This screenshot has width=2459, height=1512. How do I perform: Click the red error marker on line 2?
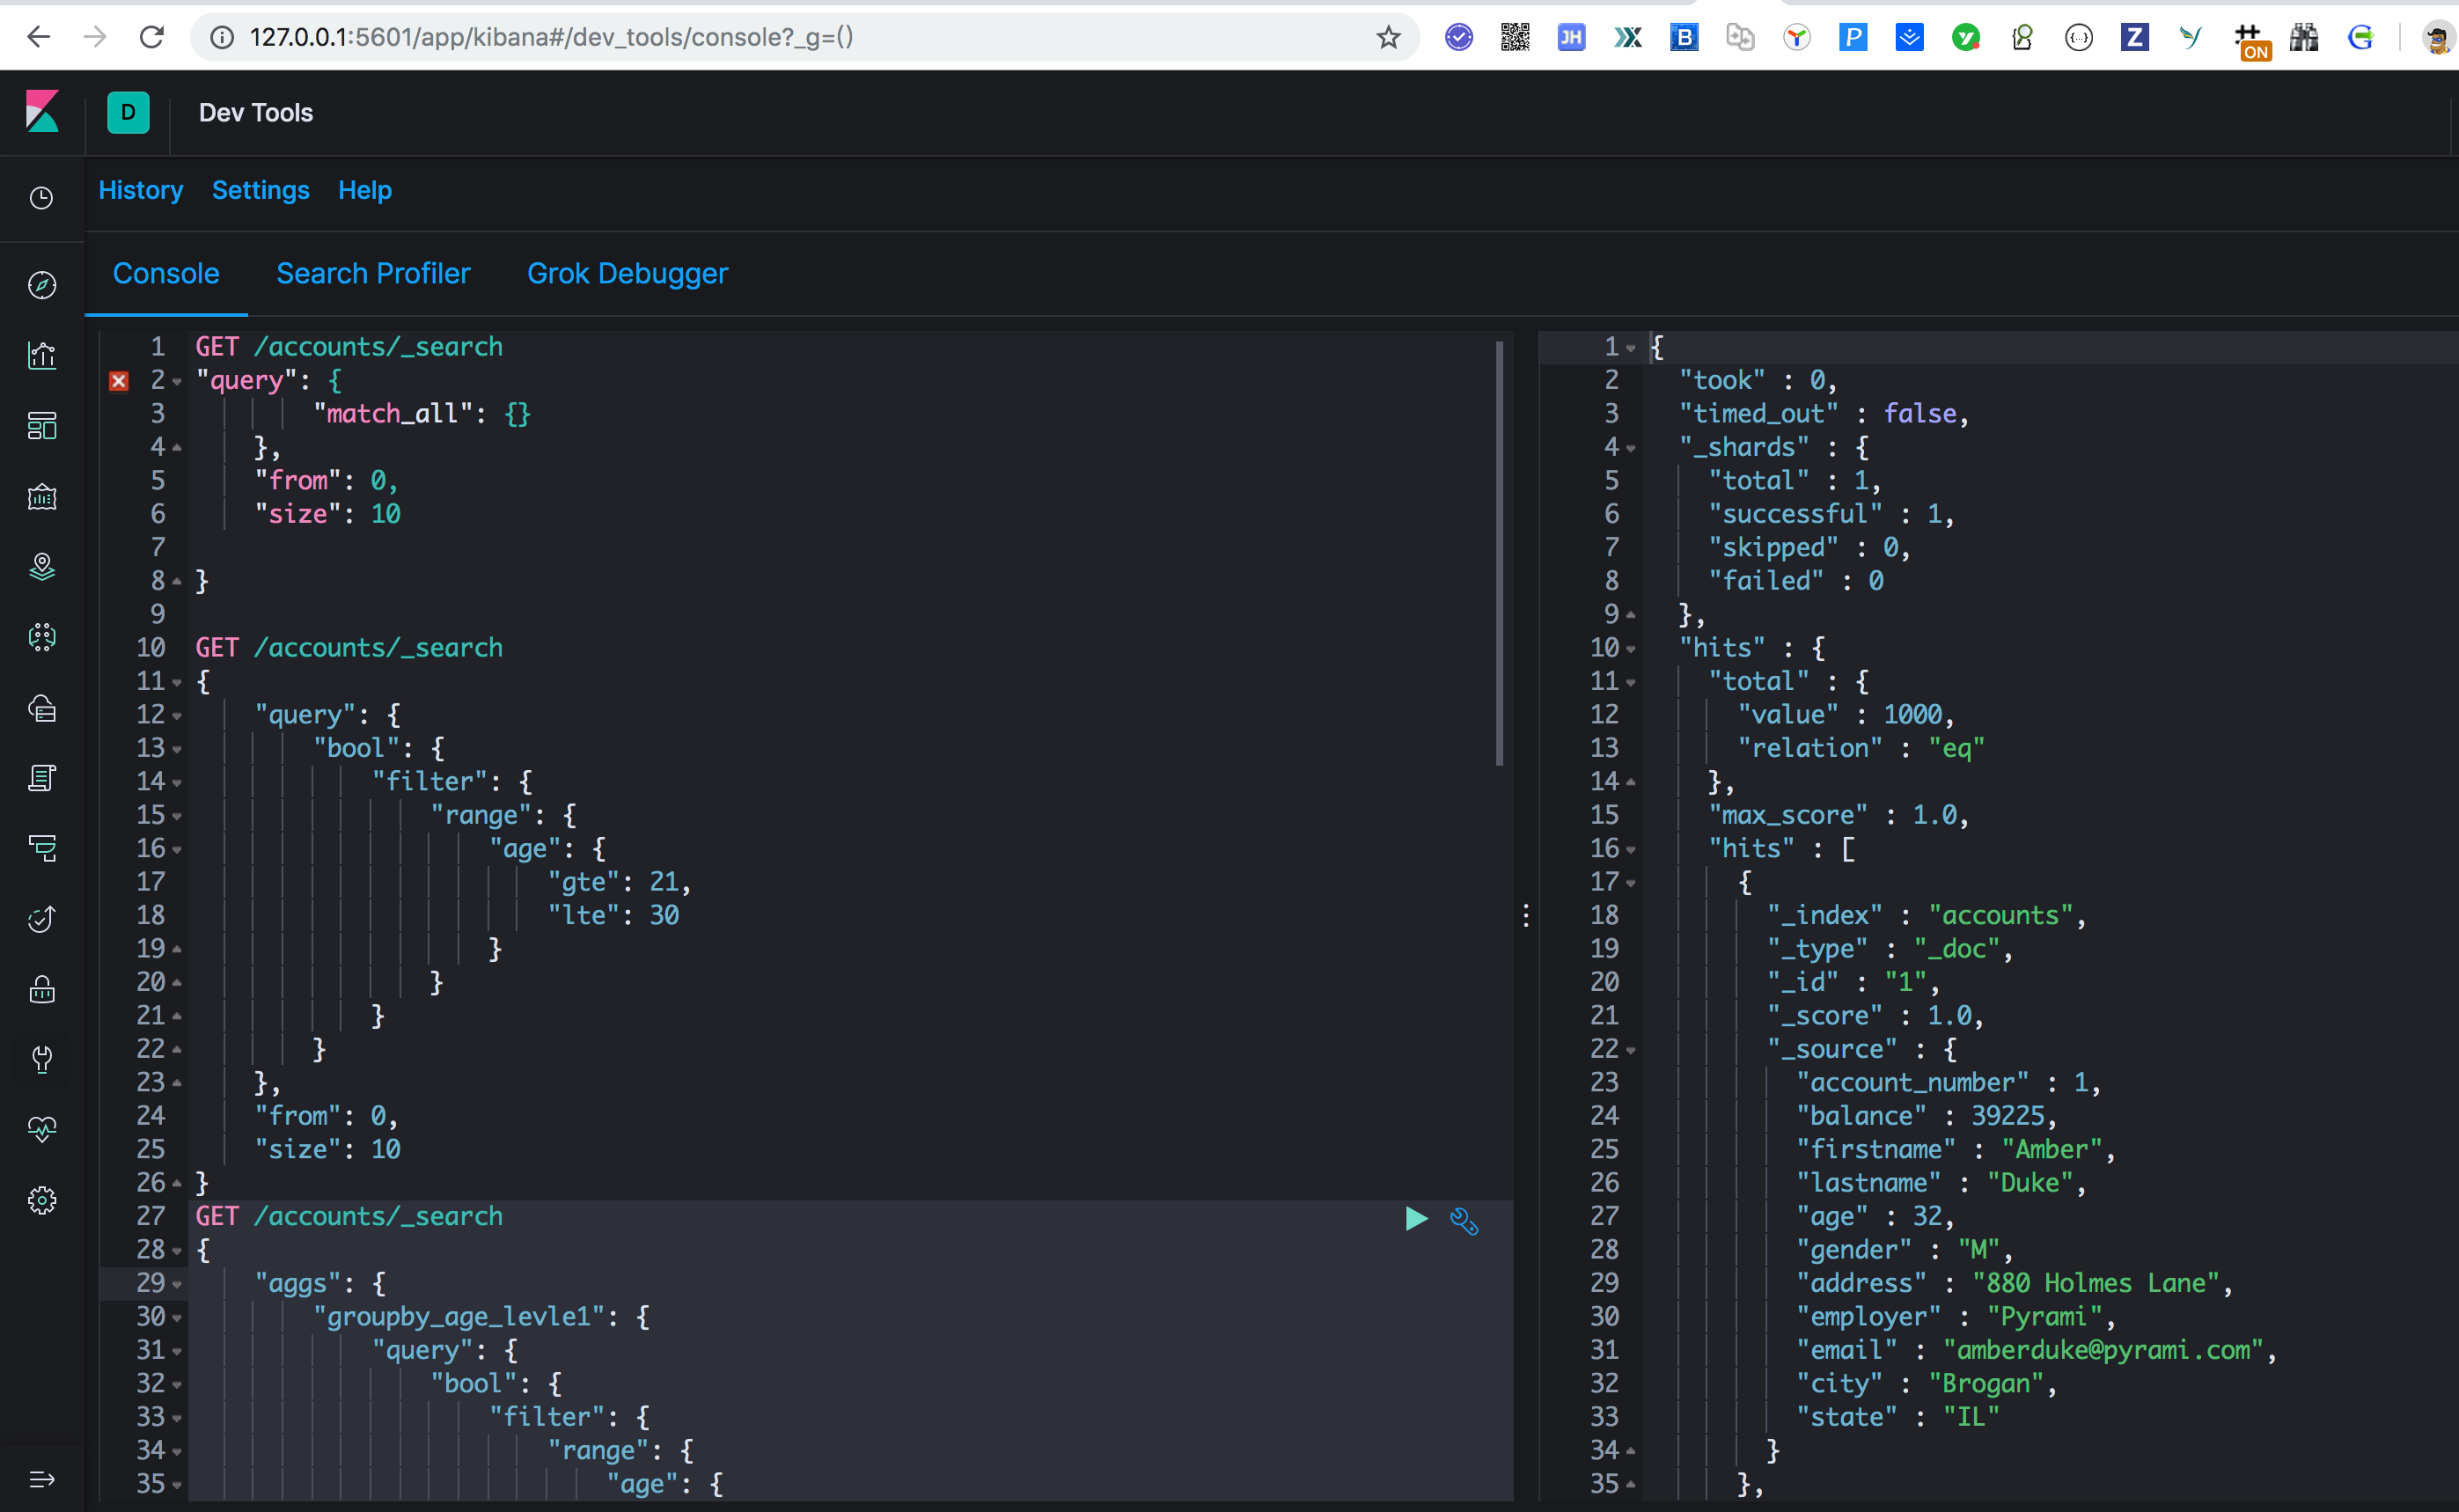[x=119, y=381]
